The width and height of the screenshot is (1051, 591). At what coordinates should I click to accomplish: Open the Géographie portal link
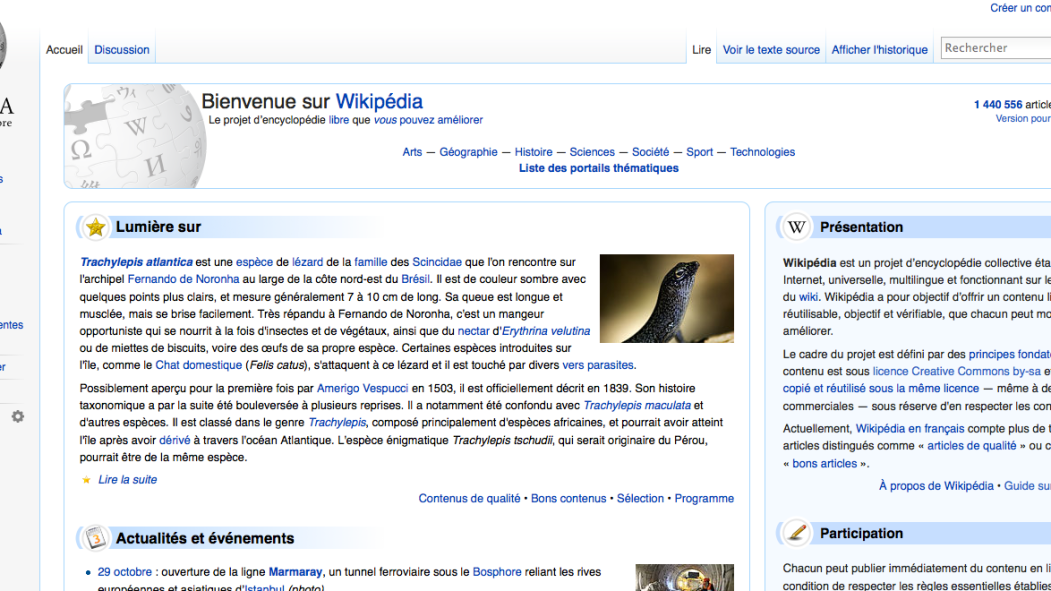click(x=468, y=152)
